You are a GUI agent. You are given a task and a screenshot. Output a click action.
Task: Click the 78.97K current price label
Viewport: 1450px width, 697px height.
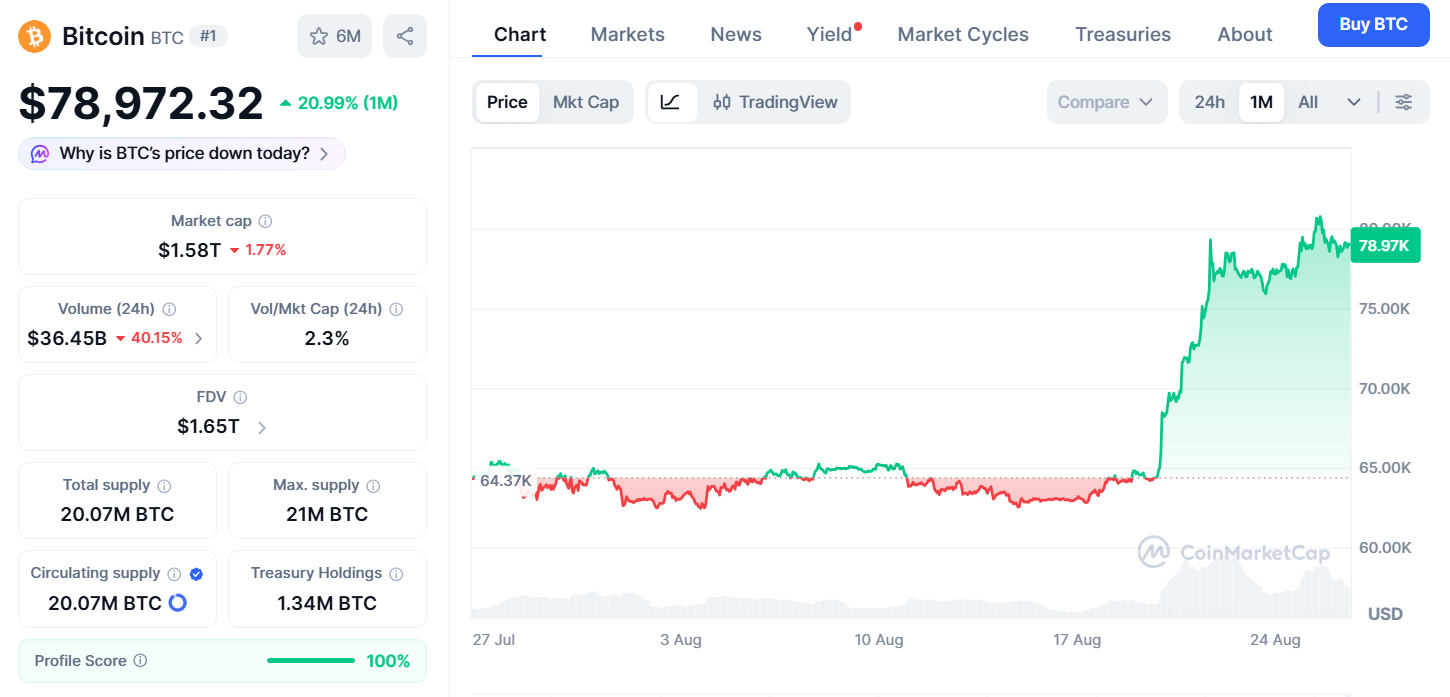tap(1385, 246)
